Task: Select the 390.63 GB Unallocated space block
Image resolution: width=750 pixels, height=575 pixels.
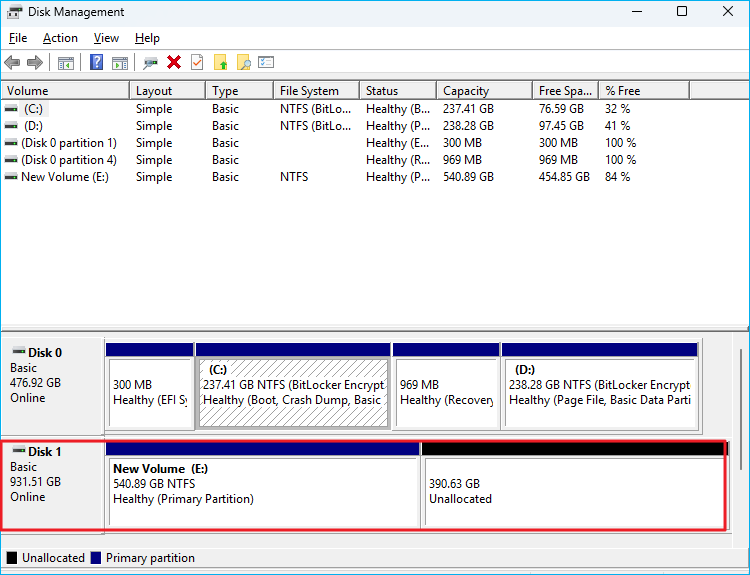Action: (574, 491)
